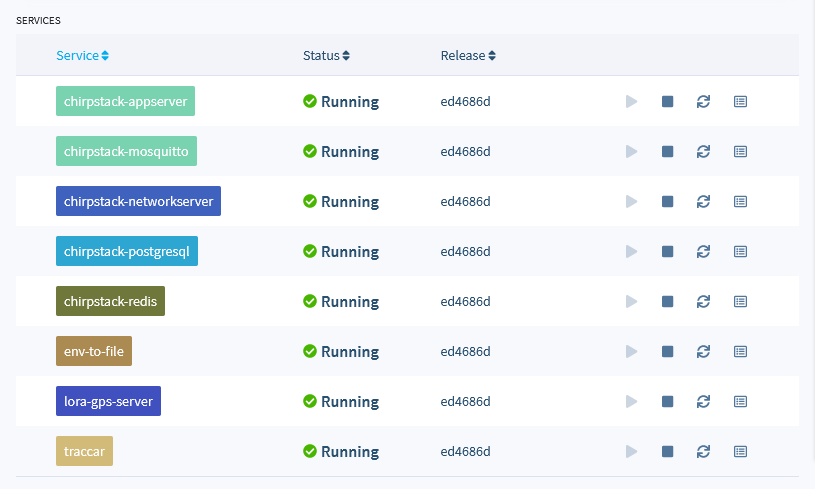Select the traccar service label
Image resolution: width=815 pixels, height=489 pixels.
pyautogui.click(x=84, y=451)
